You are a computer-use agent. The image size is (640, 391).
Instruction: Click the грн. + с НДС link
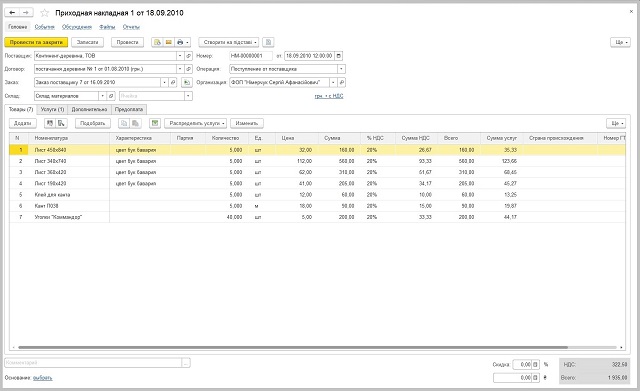329,96
